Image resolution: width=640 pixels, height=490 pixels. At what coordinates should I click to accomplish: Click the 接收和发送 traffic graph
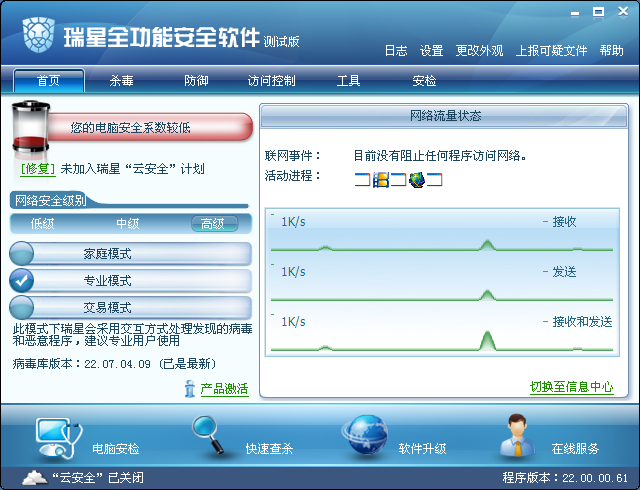442,332
